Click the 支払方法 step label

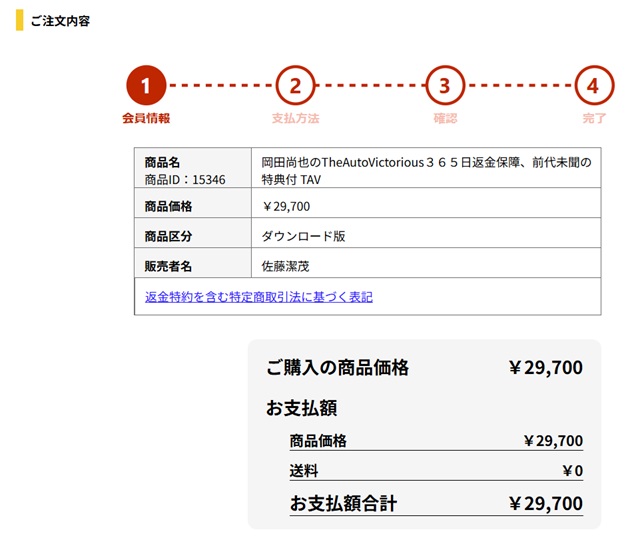pos(295,118)
